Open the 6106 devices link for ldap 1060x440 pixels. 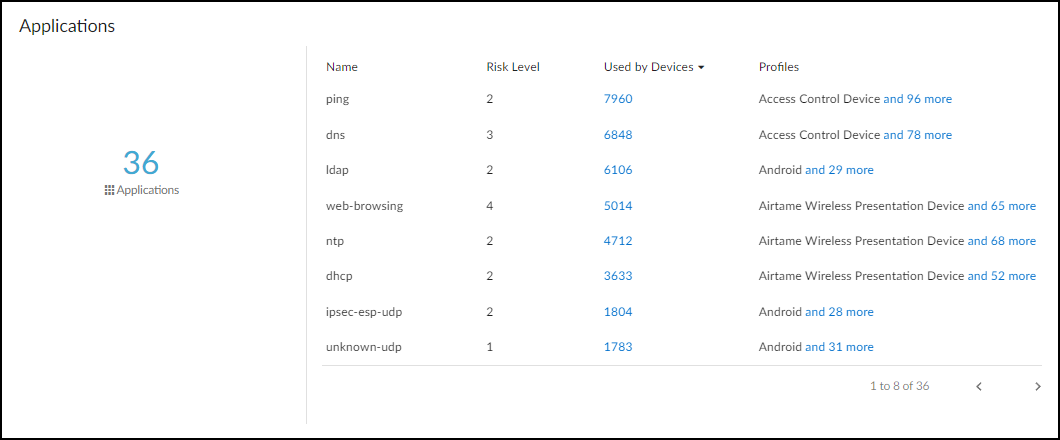[x=618, y=170]
